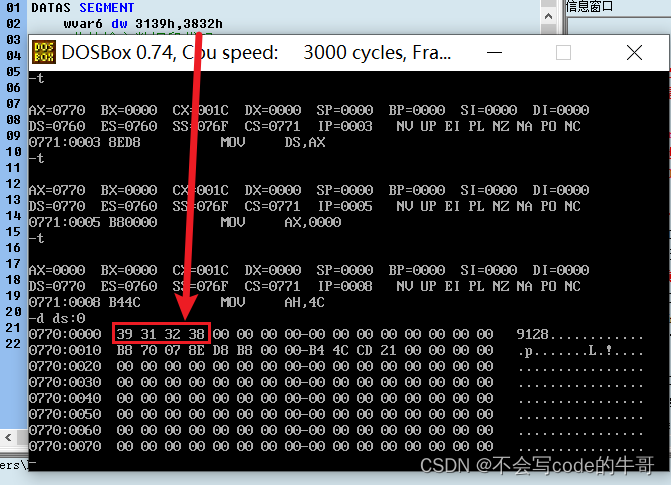Click the memory address 0770:0020
This screenshot has width=671, height=485.
pos(65,366)
